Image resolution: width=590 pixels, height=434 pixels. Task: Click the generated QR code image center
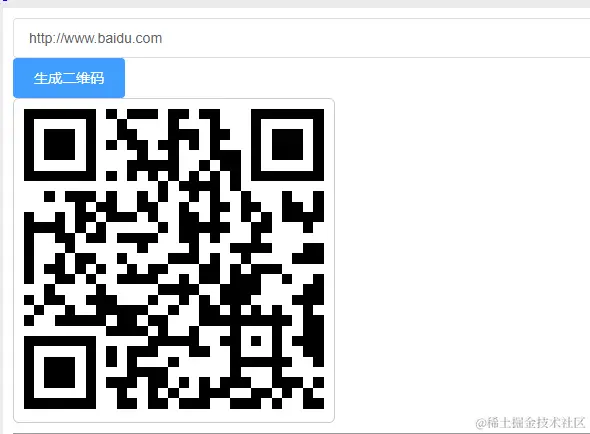point(174,259)
